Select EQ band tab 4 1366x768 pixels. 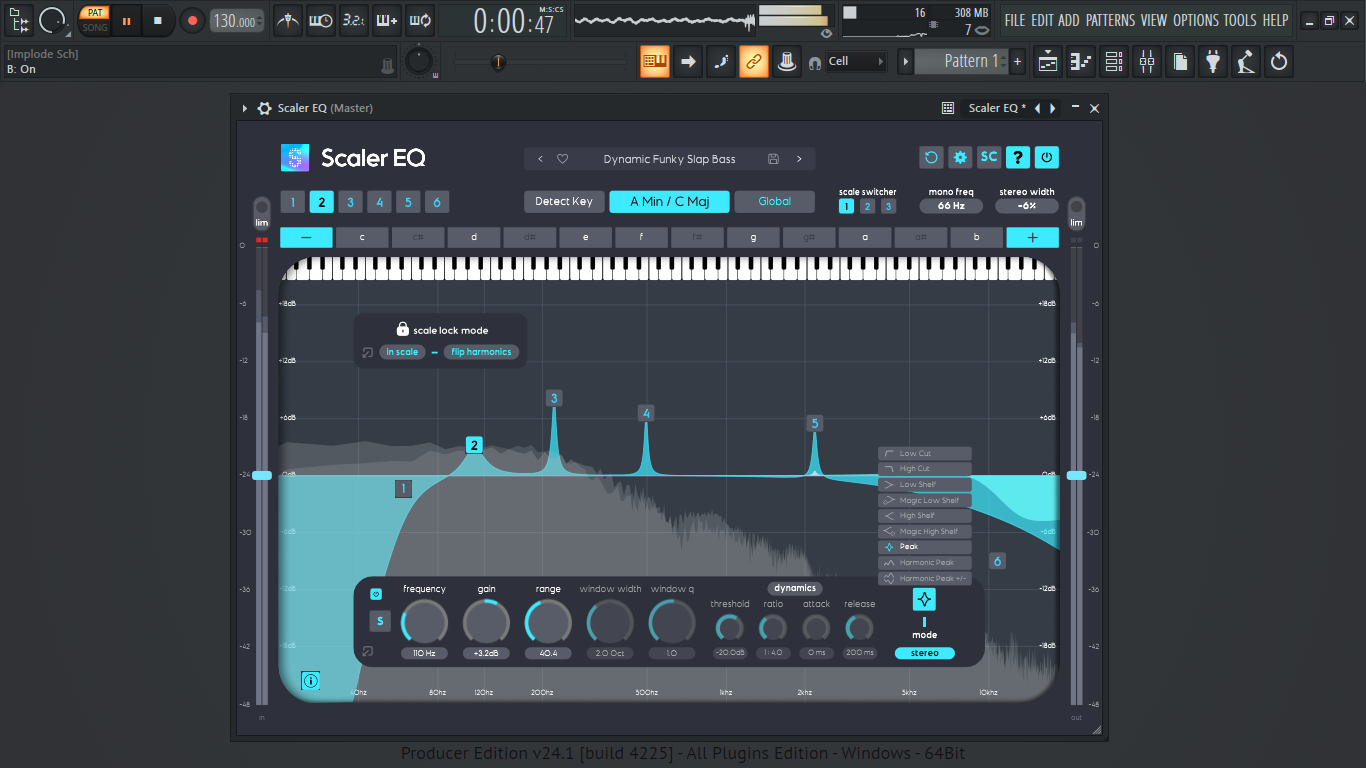379,202
